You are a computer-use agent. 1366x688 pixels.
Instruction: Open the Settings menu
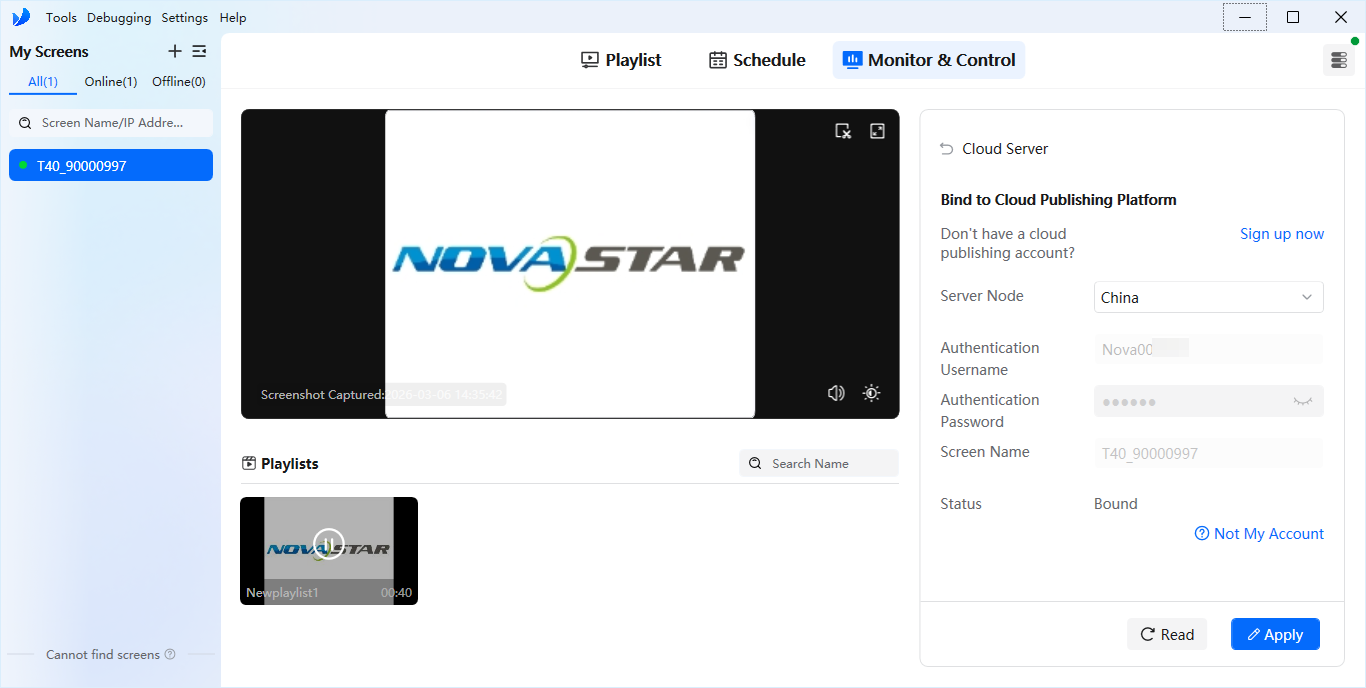click(x=185, y=18)
